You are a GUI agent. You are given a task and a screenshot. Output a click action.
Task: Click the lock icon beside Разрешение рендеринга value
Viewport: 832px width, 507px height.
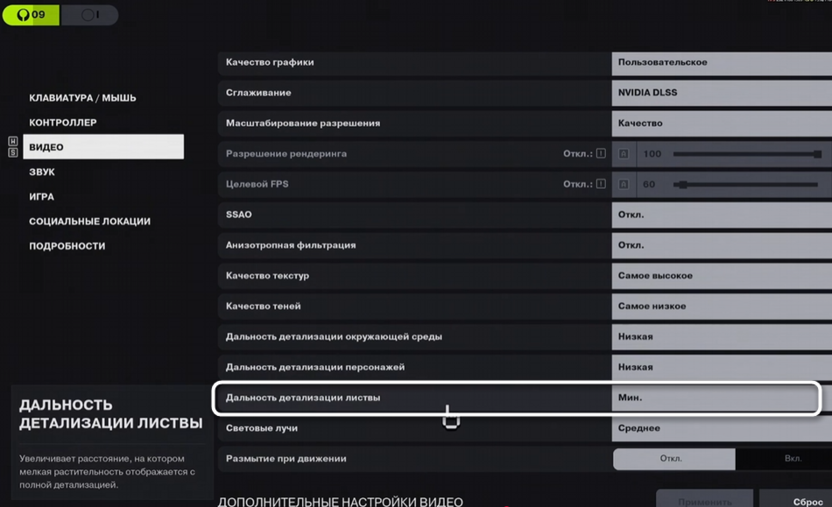tap(624, 154)
